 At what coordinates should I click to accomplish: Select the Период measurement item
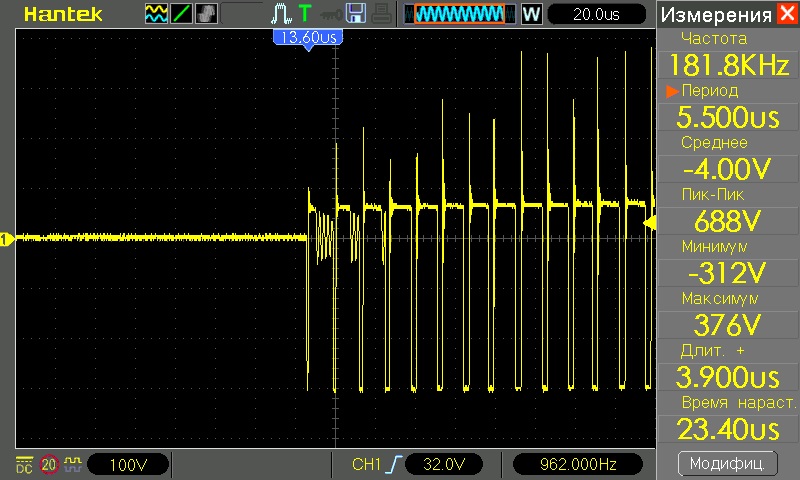coord(710,90)
